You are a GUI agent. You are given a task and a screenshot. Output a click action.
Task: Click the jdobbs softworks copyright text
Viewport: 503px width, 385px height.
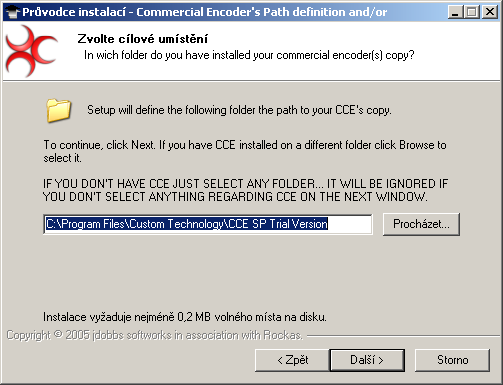tap(154, 335)
